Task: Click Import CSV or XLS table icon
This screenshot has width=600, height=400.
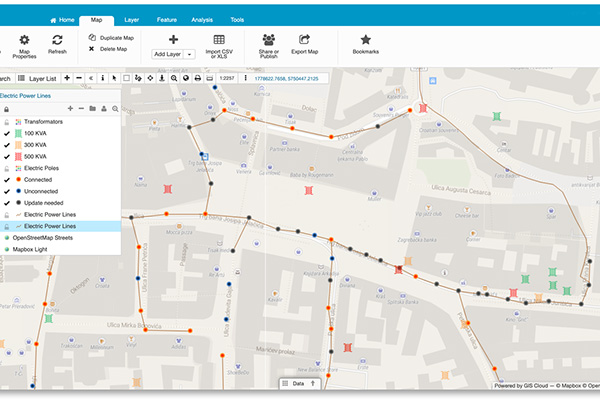Action: point(219,39)
